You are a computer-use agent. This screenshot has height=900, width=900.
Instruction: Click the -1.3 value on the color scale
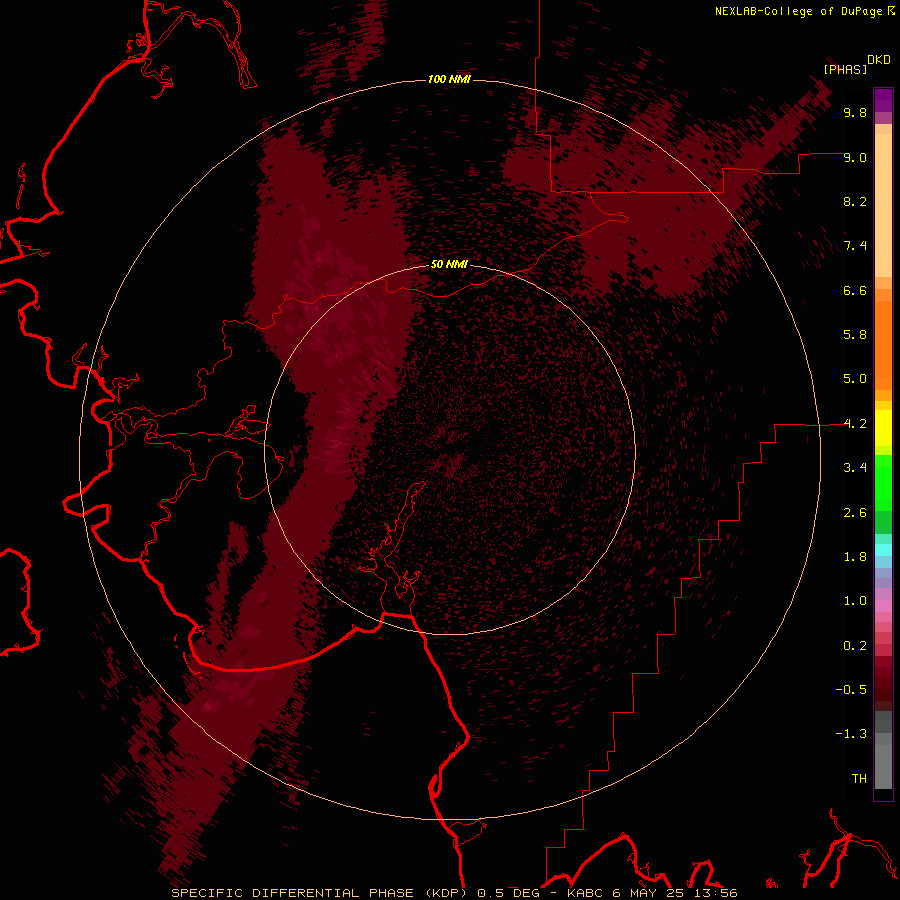tap(851, 734)
